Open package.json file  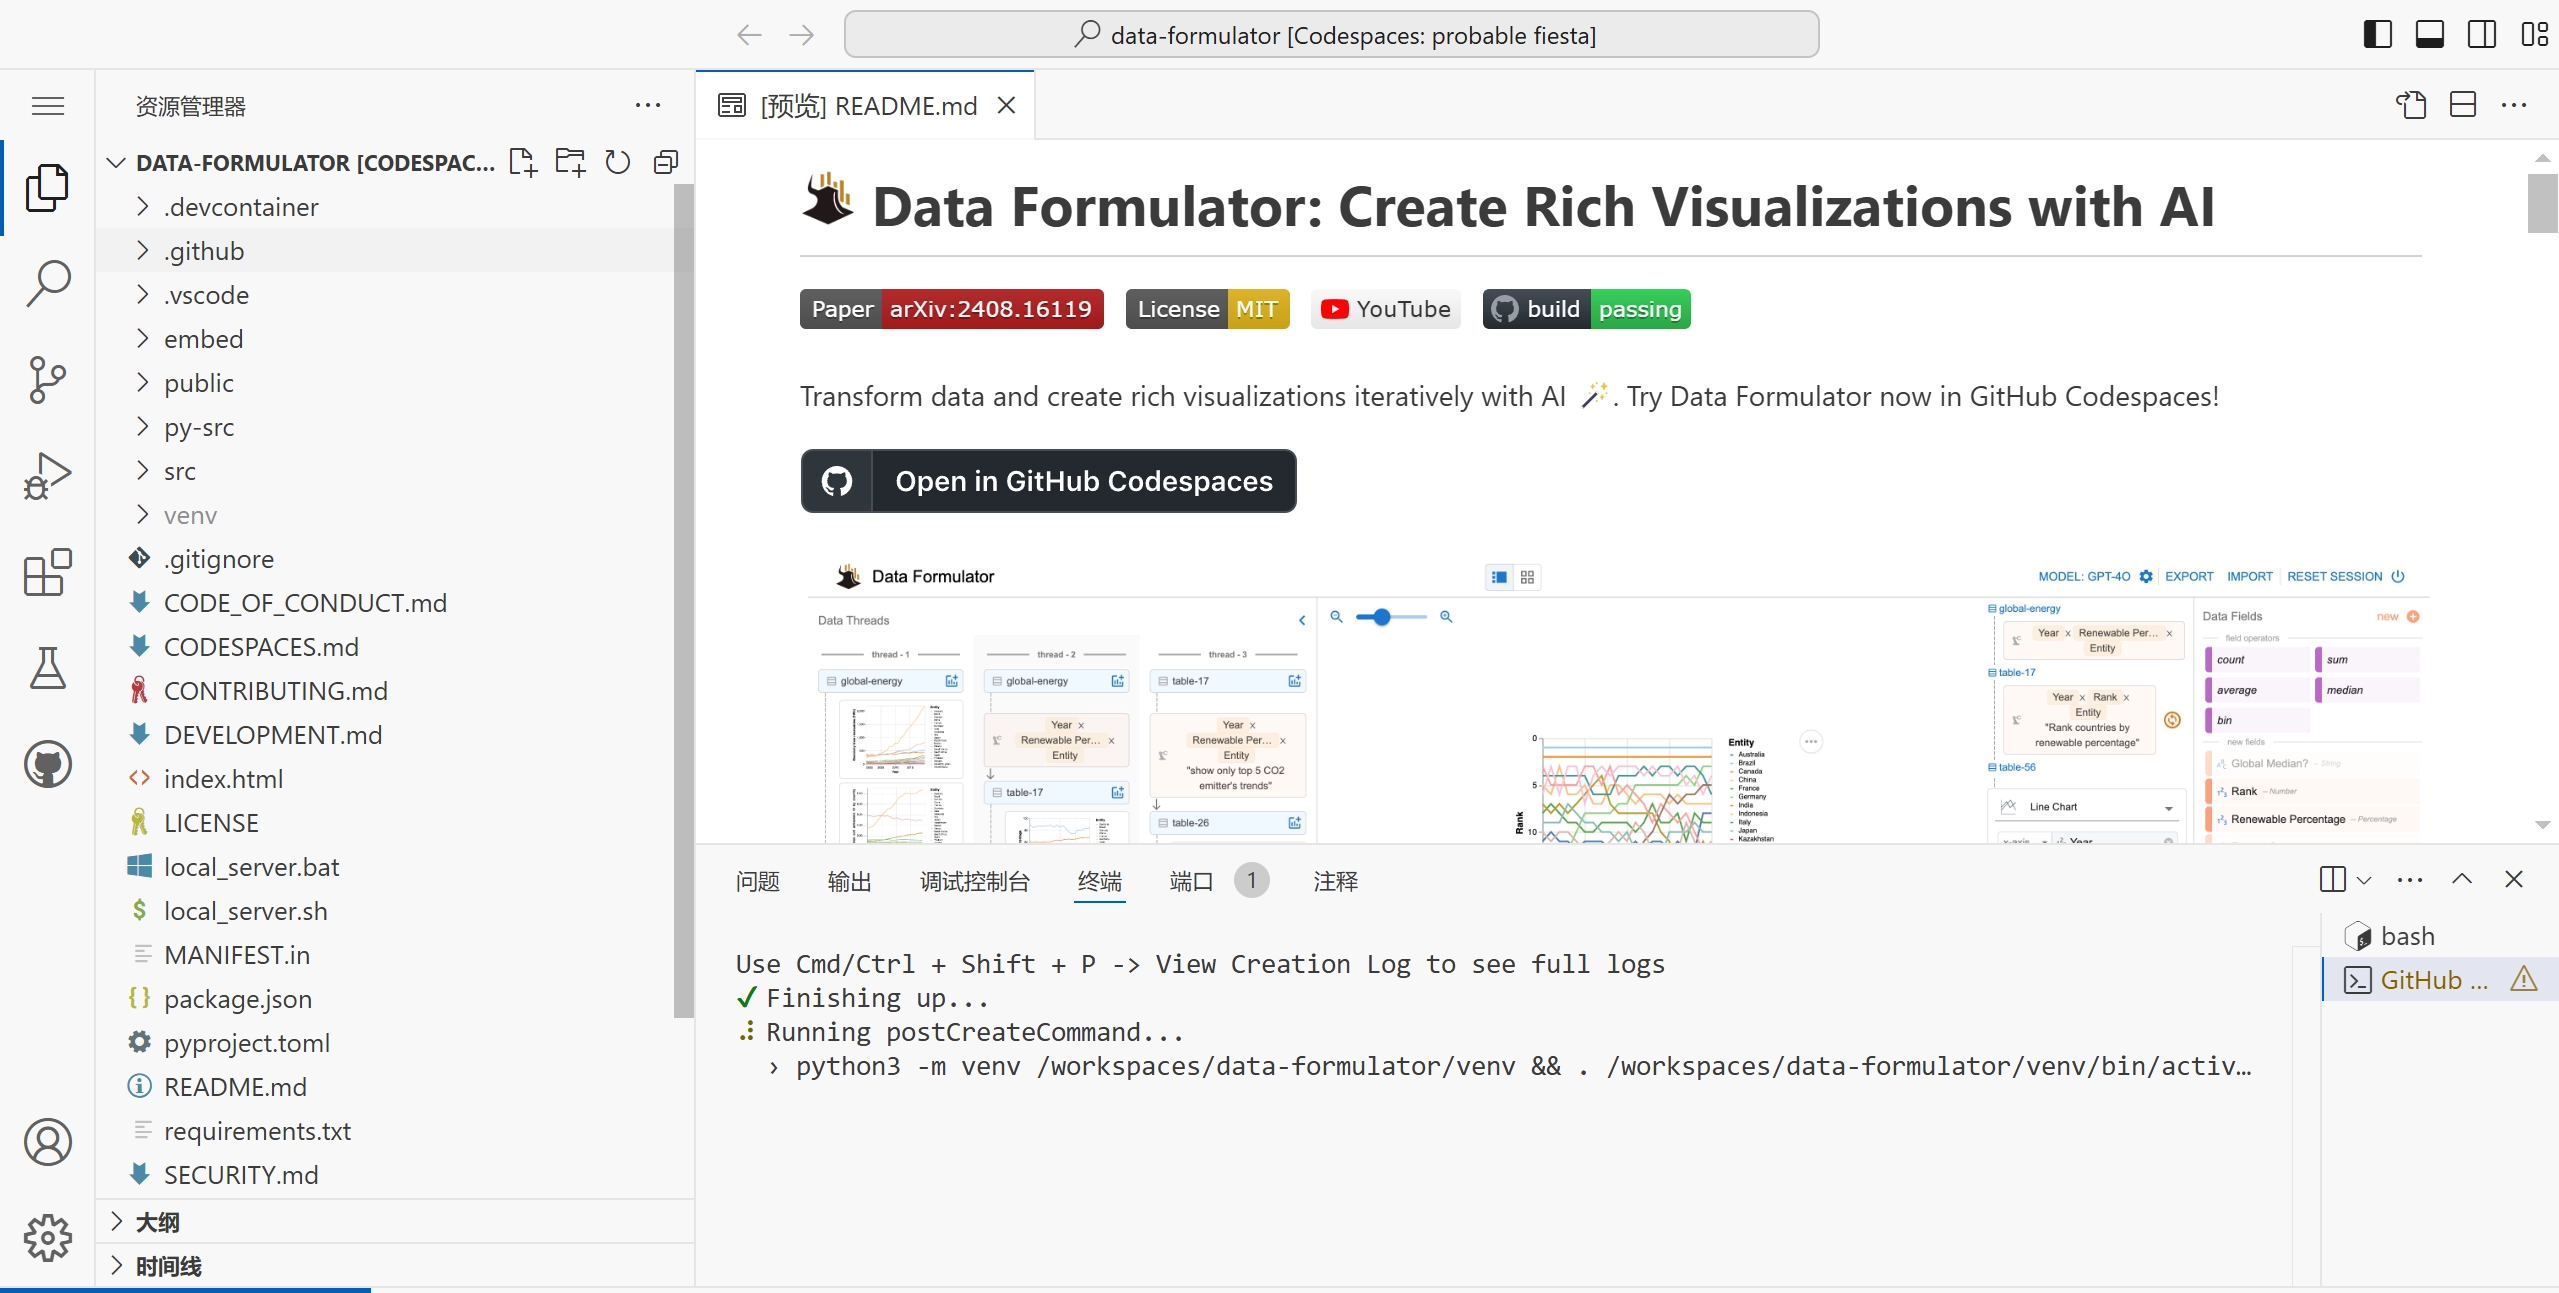(x=395, y=999)
